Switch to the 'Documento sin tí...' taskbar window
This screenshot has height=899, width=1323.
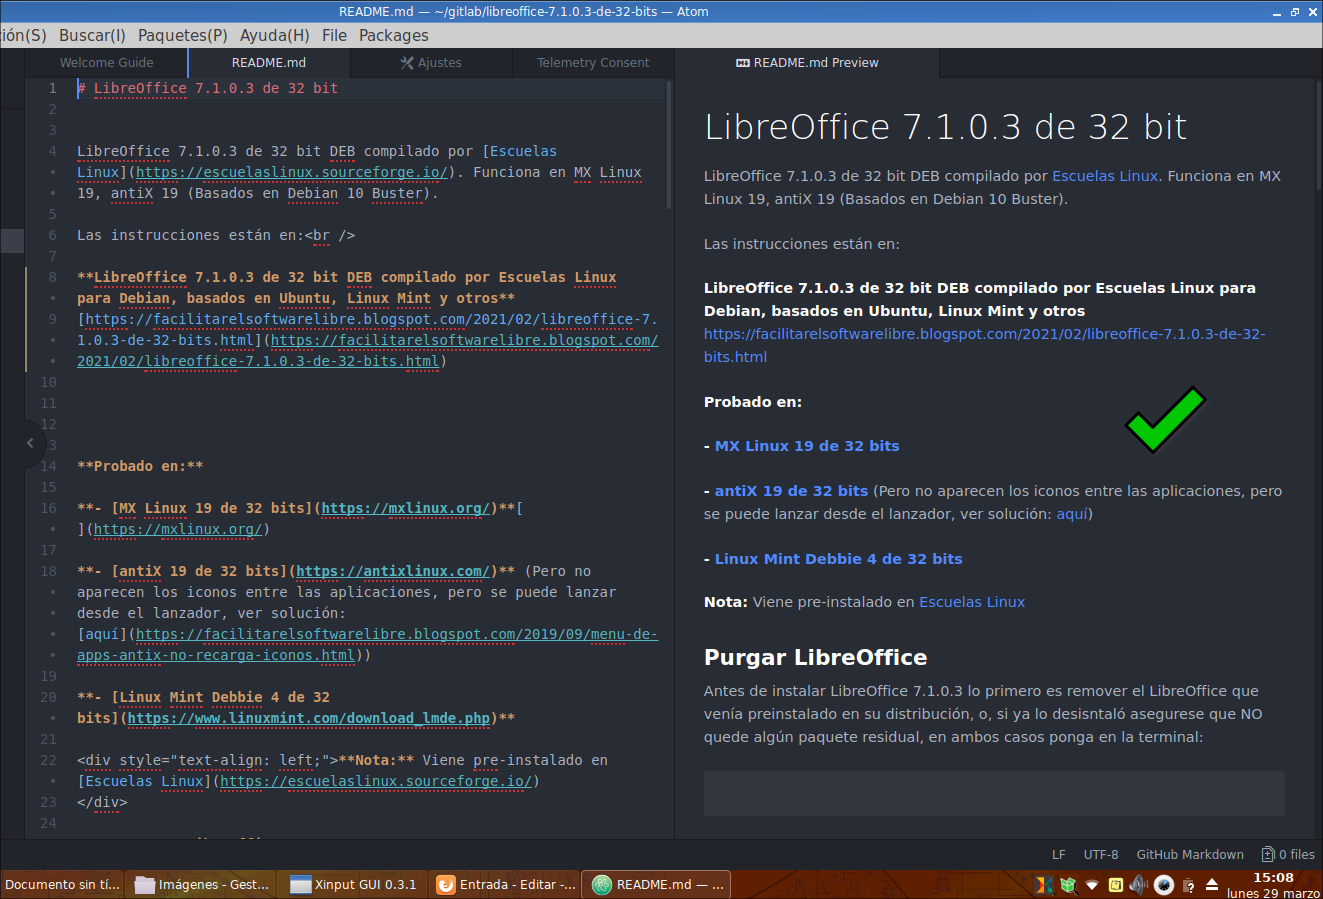[62, 885]
